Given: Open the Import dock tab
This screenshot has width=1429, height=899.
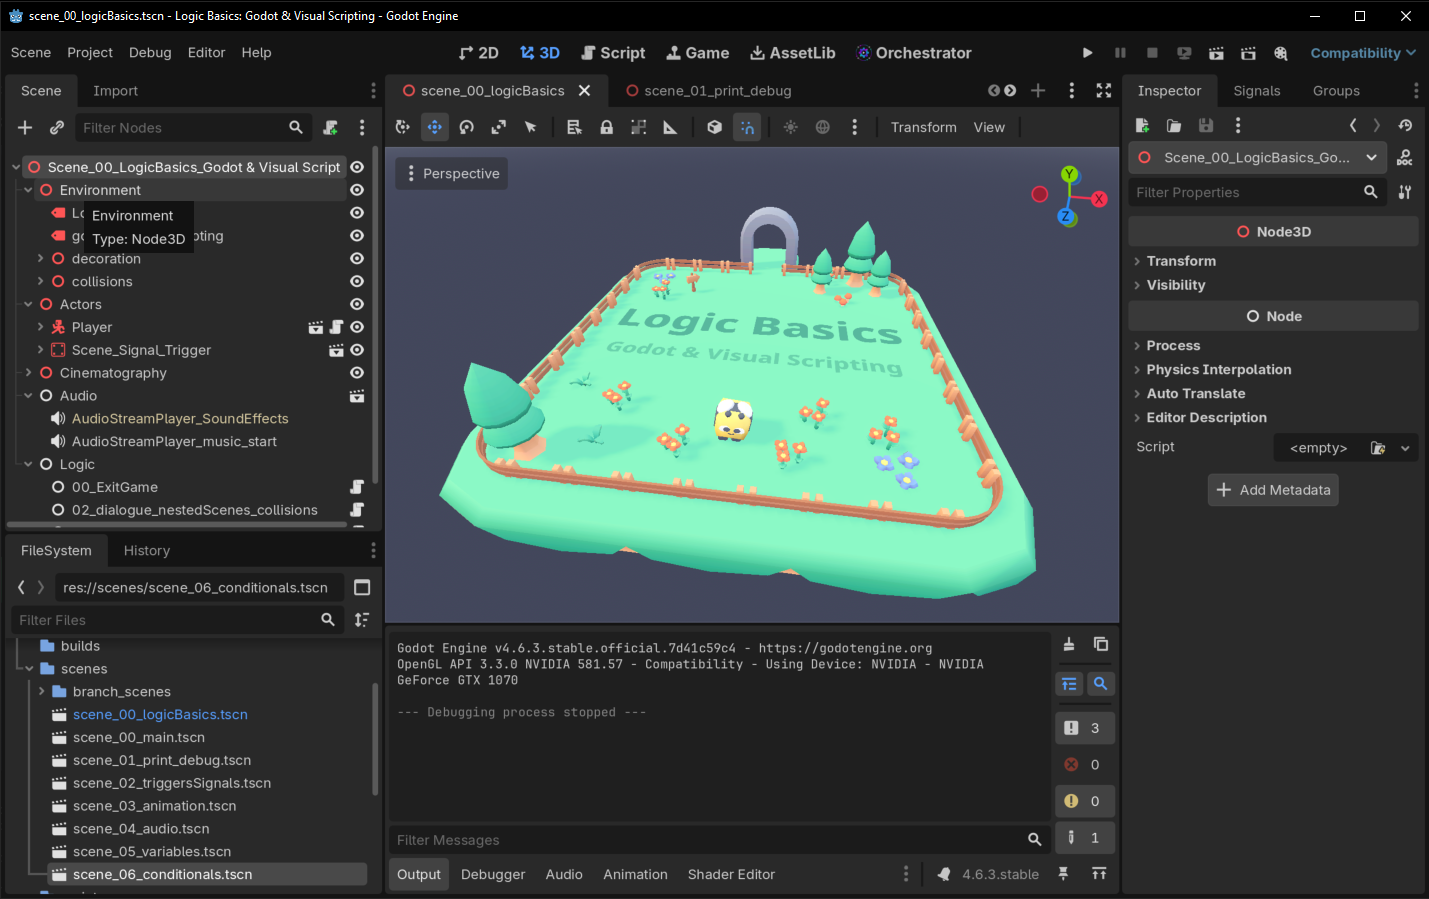Looking at the screenshot, I should [115, 91].
